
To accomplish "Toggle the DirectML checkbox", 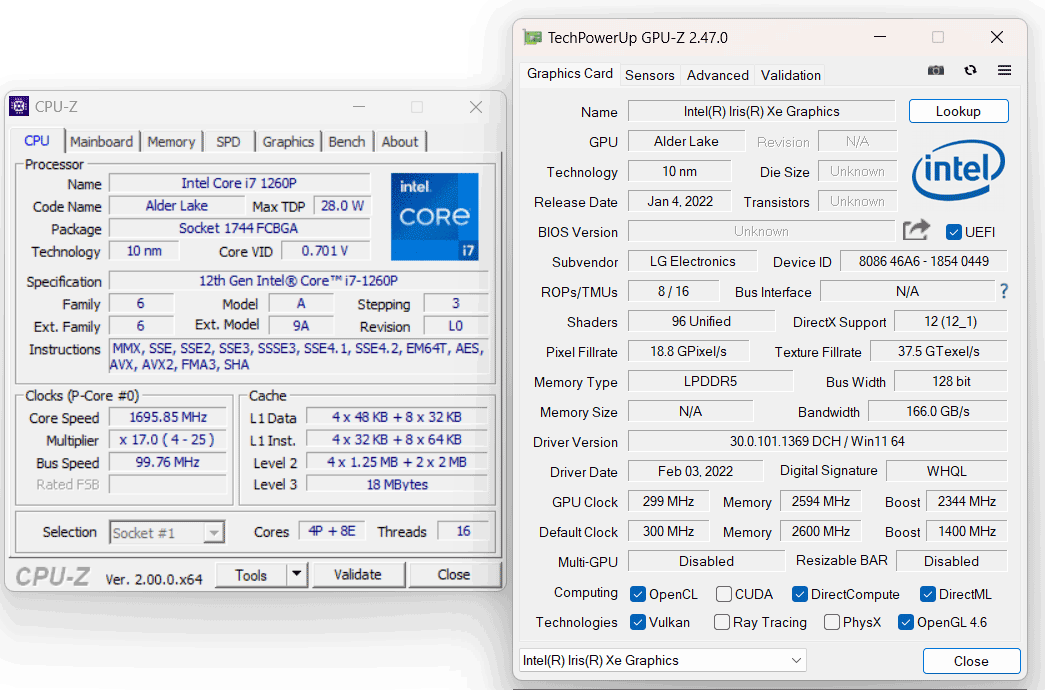I will [x=928, y=594].
